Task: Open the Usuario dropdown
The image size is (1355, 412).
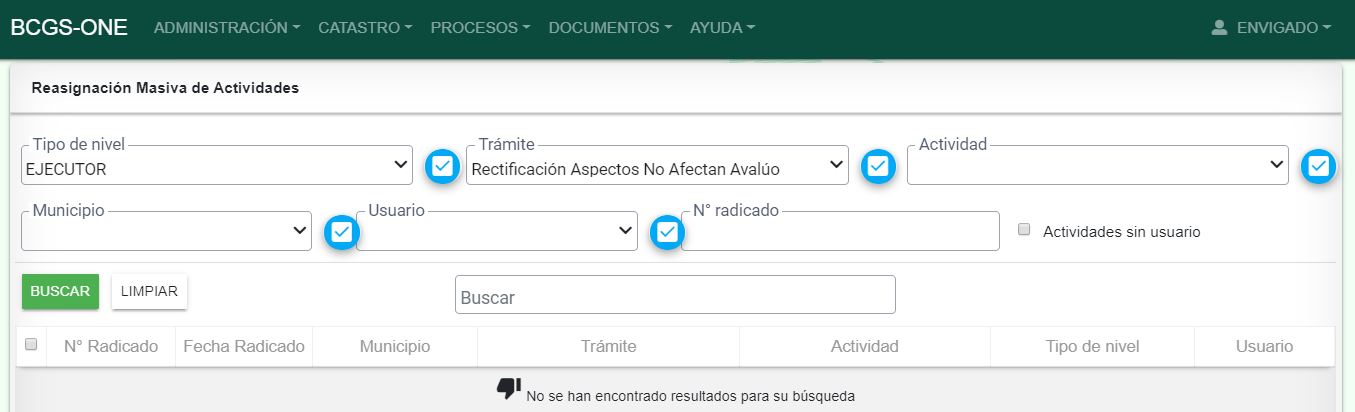Action: click(497, 231)
